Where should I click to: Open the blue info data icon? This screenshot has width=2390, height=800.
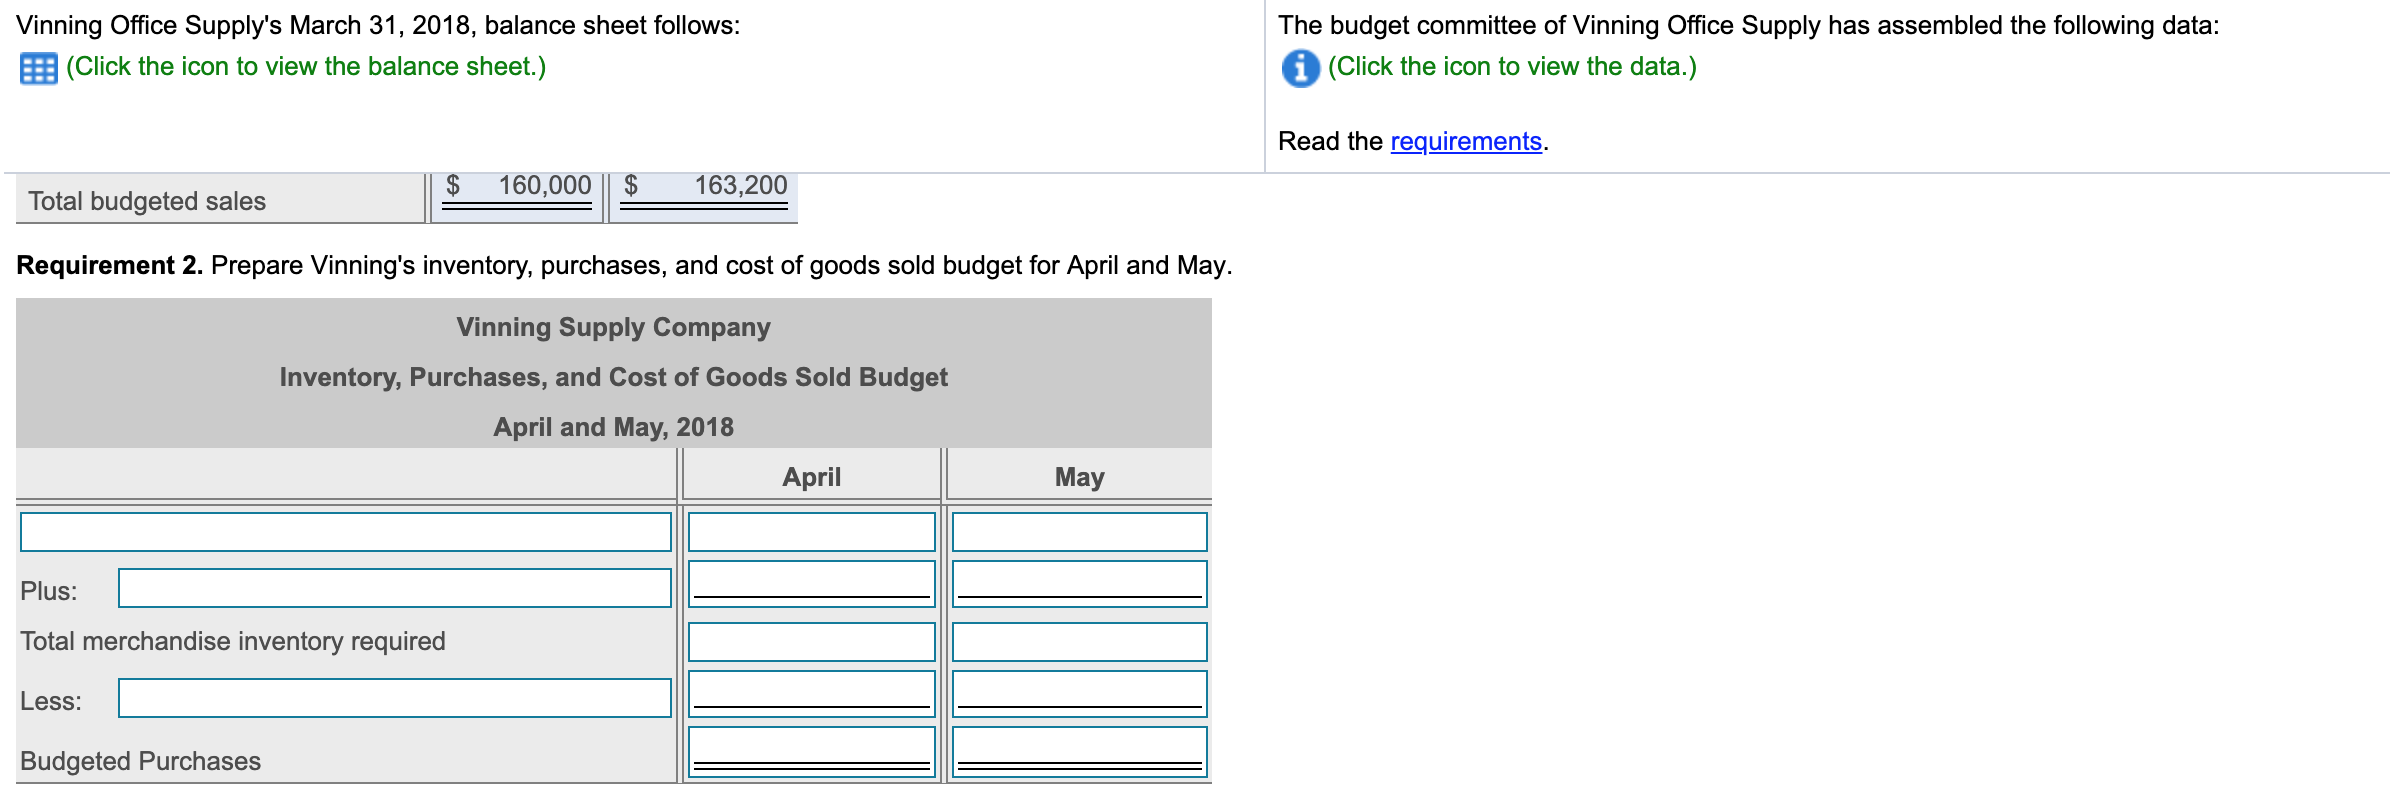point(1300,68)
